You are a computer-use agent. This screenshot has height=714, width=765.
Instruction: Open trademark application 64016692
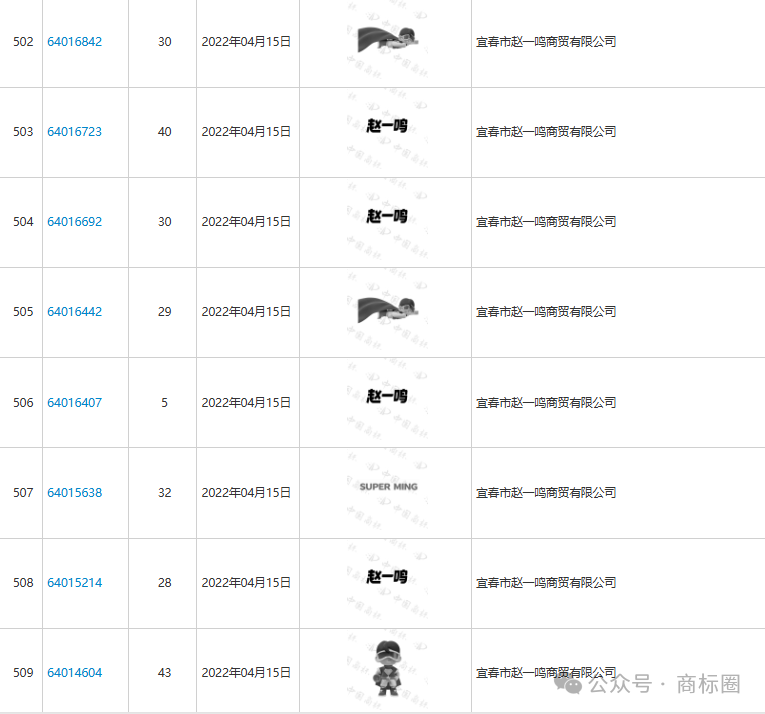74,222
